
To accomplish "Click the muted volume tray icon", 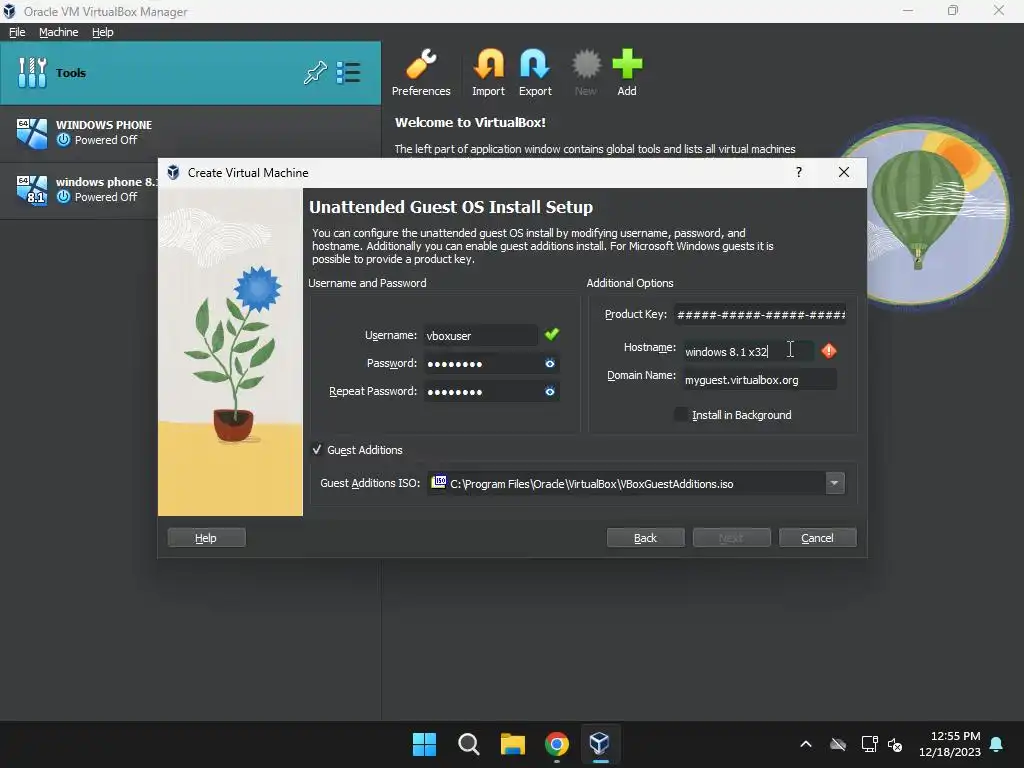I will tap(895, 744).
